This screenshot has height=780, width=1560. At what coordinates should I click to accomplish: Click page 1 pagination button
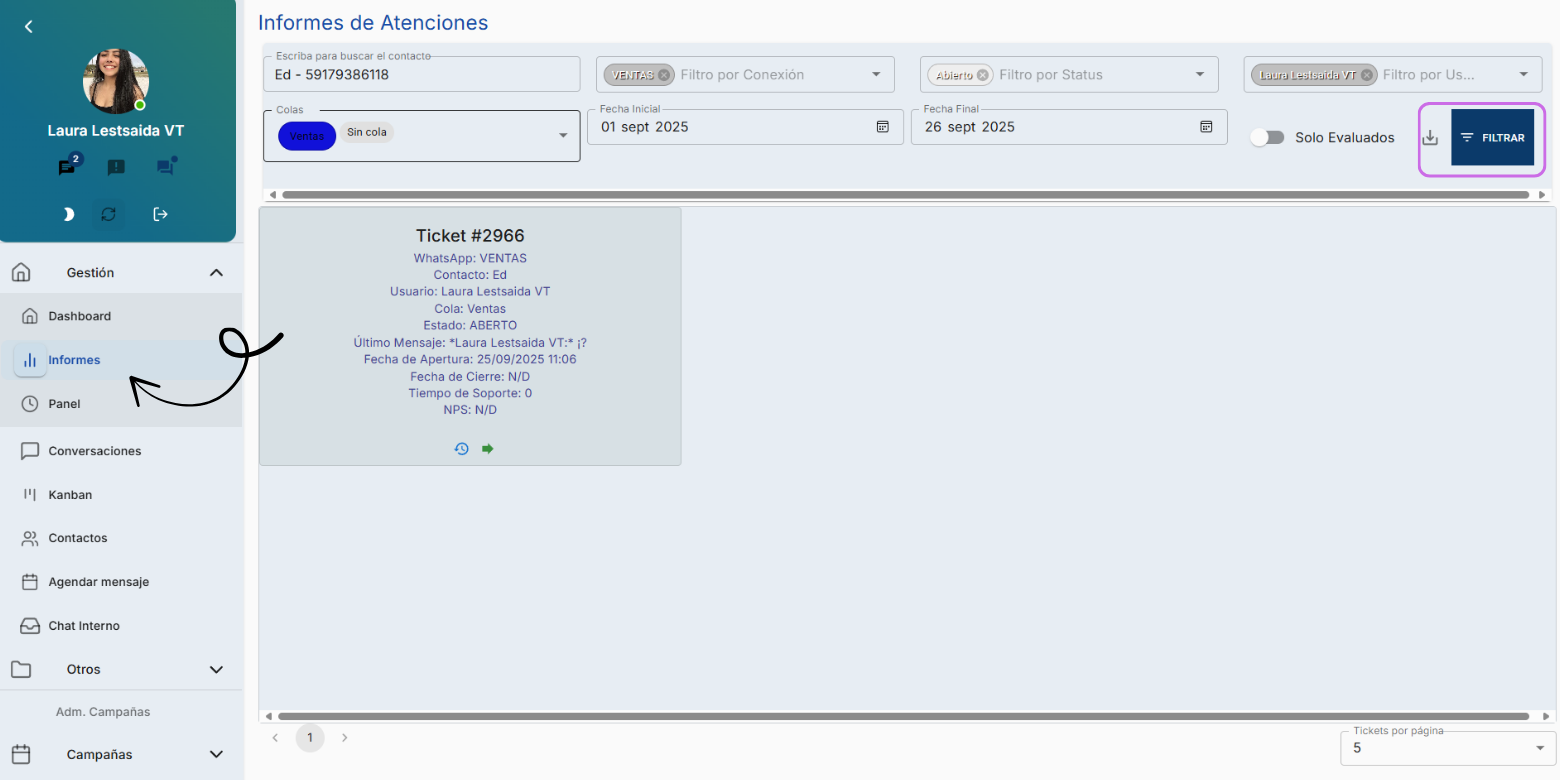[x=310, y=738]
